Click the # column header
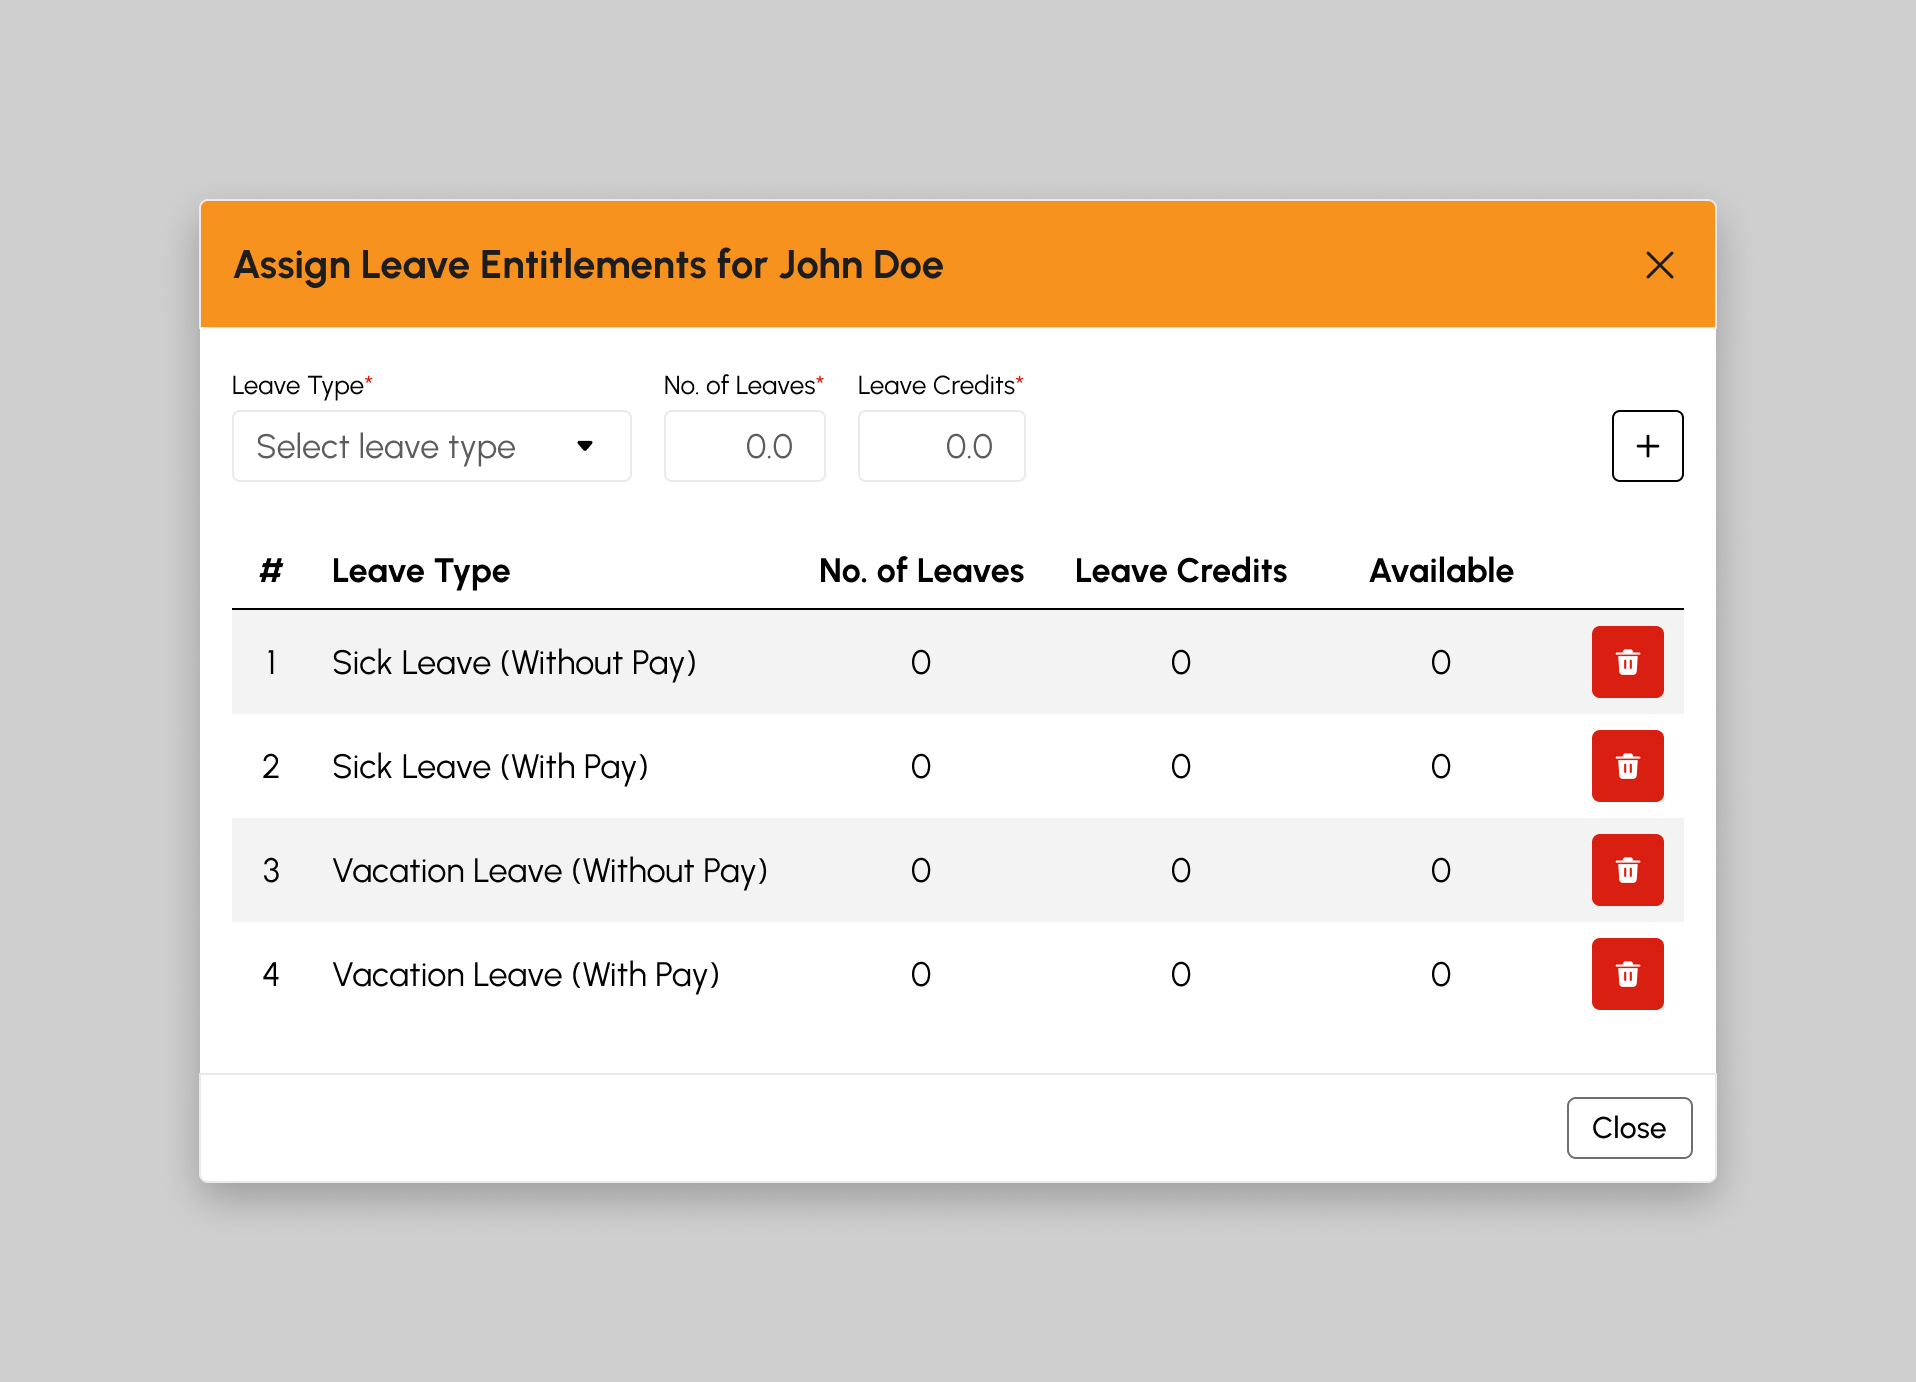Image resolution: width=1916 pixels, height=1382 pixels. 271,571
